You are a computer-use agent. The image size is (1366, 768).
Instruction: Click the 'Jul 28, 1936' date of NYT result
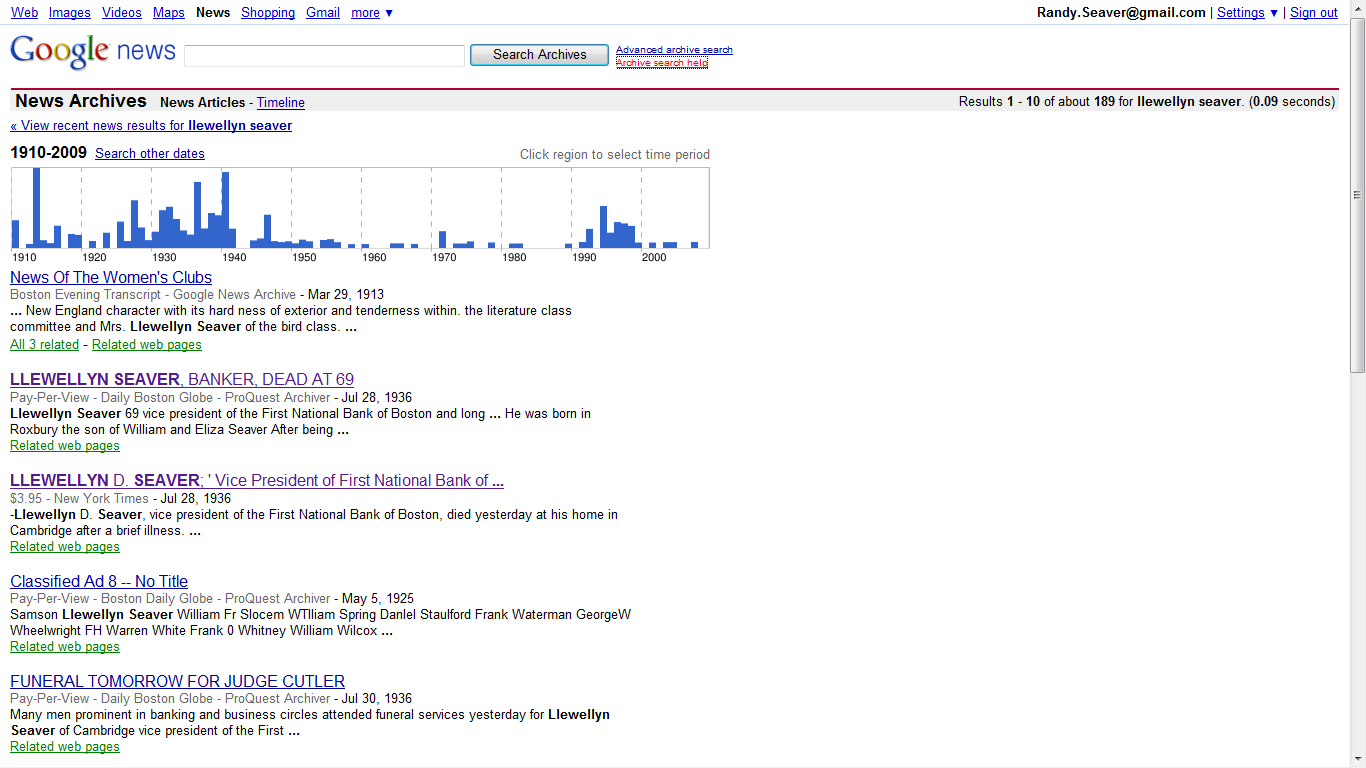pyautogui.click(x=195, y=498)
